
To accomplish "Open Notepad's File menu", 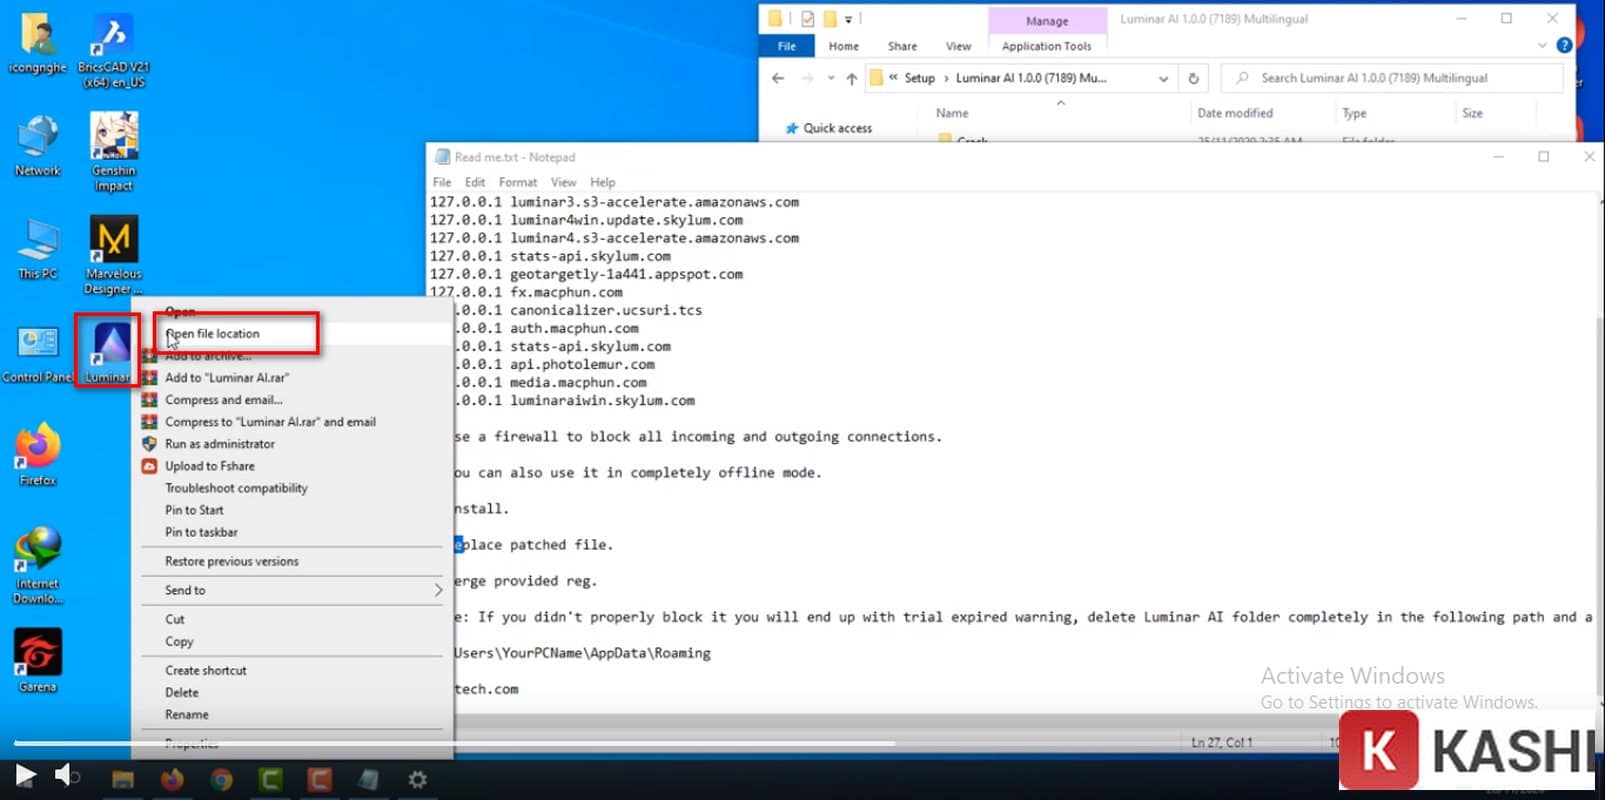I will (442, 182).
